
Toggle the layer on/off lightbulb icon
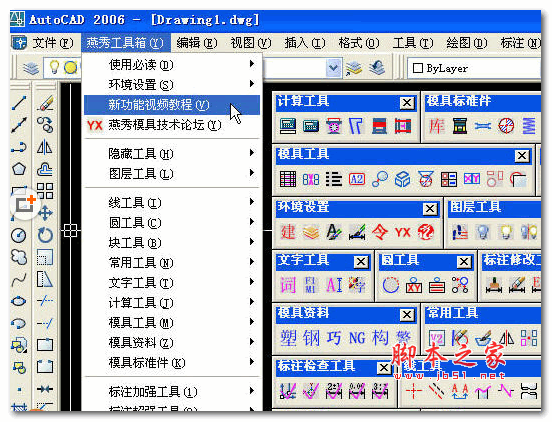click(54, 67)
